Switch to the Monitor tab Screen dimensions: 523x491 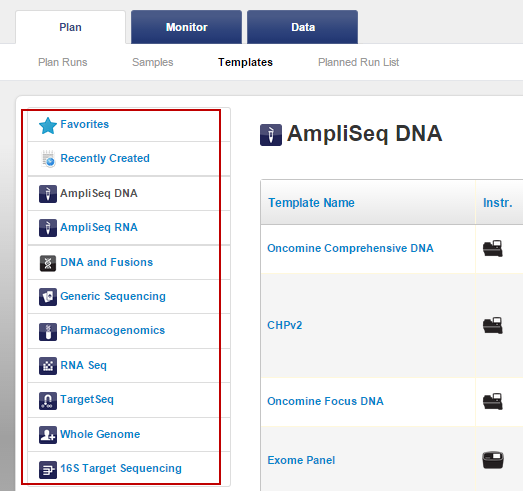[186, 27]
